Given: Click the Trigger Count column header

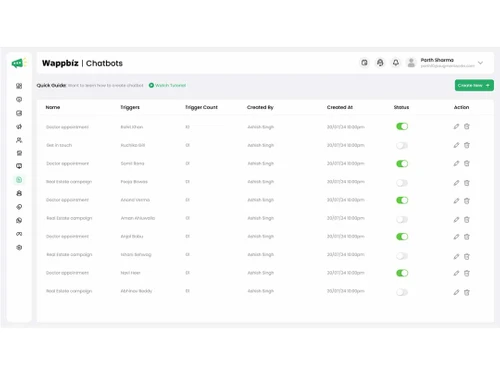Looking at the screenshot, I should point(201,107).
